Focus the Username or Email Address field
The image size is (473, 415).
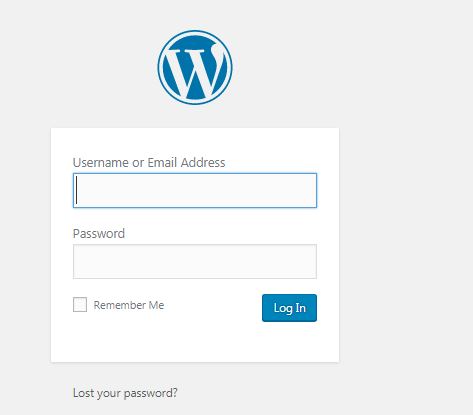(195, 190)
